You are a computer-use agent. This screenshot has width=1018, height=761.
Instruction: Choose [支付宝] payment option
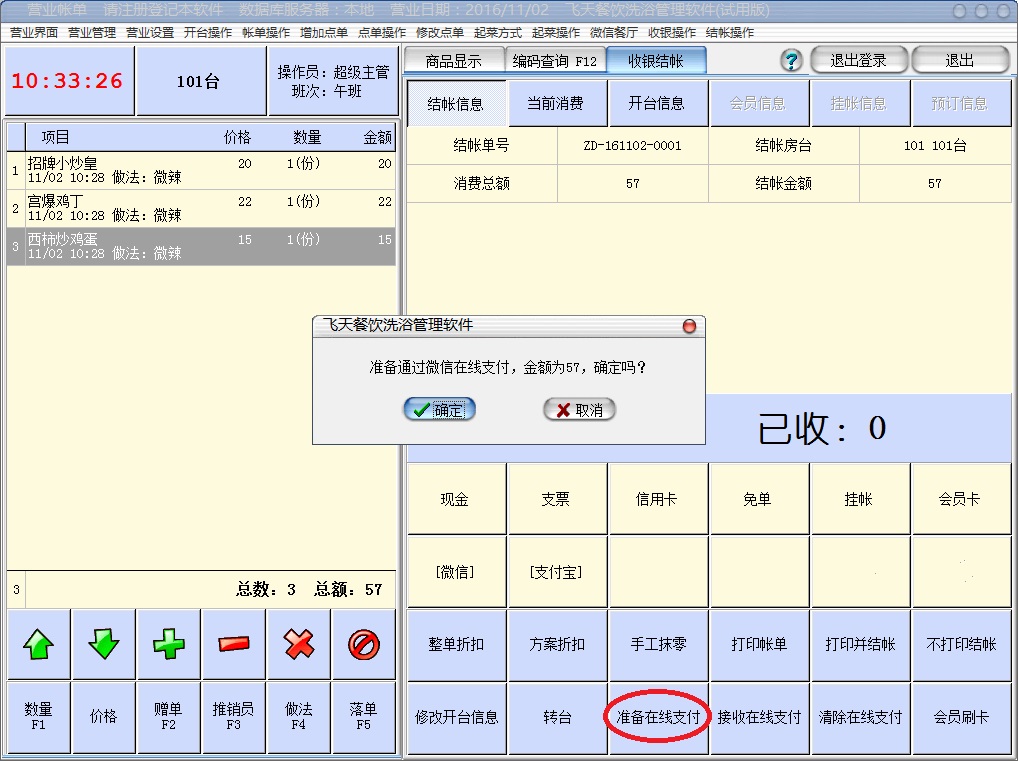556,572
